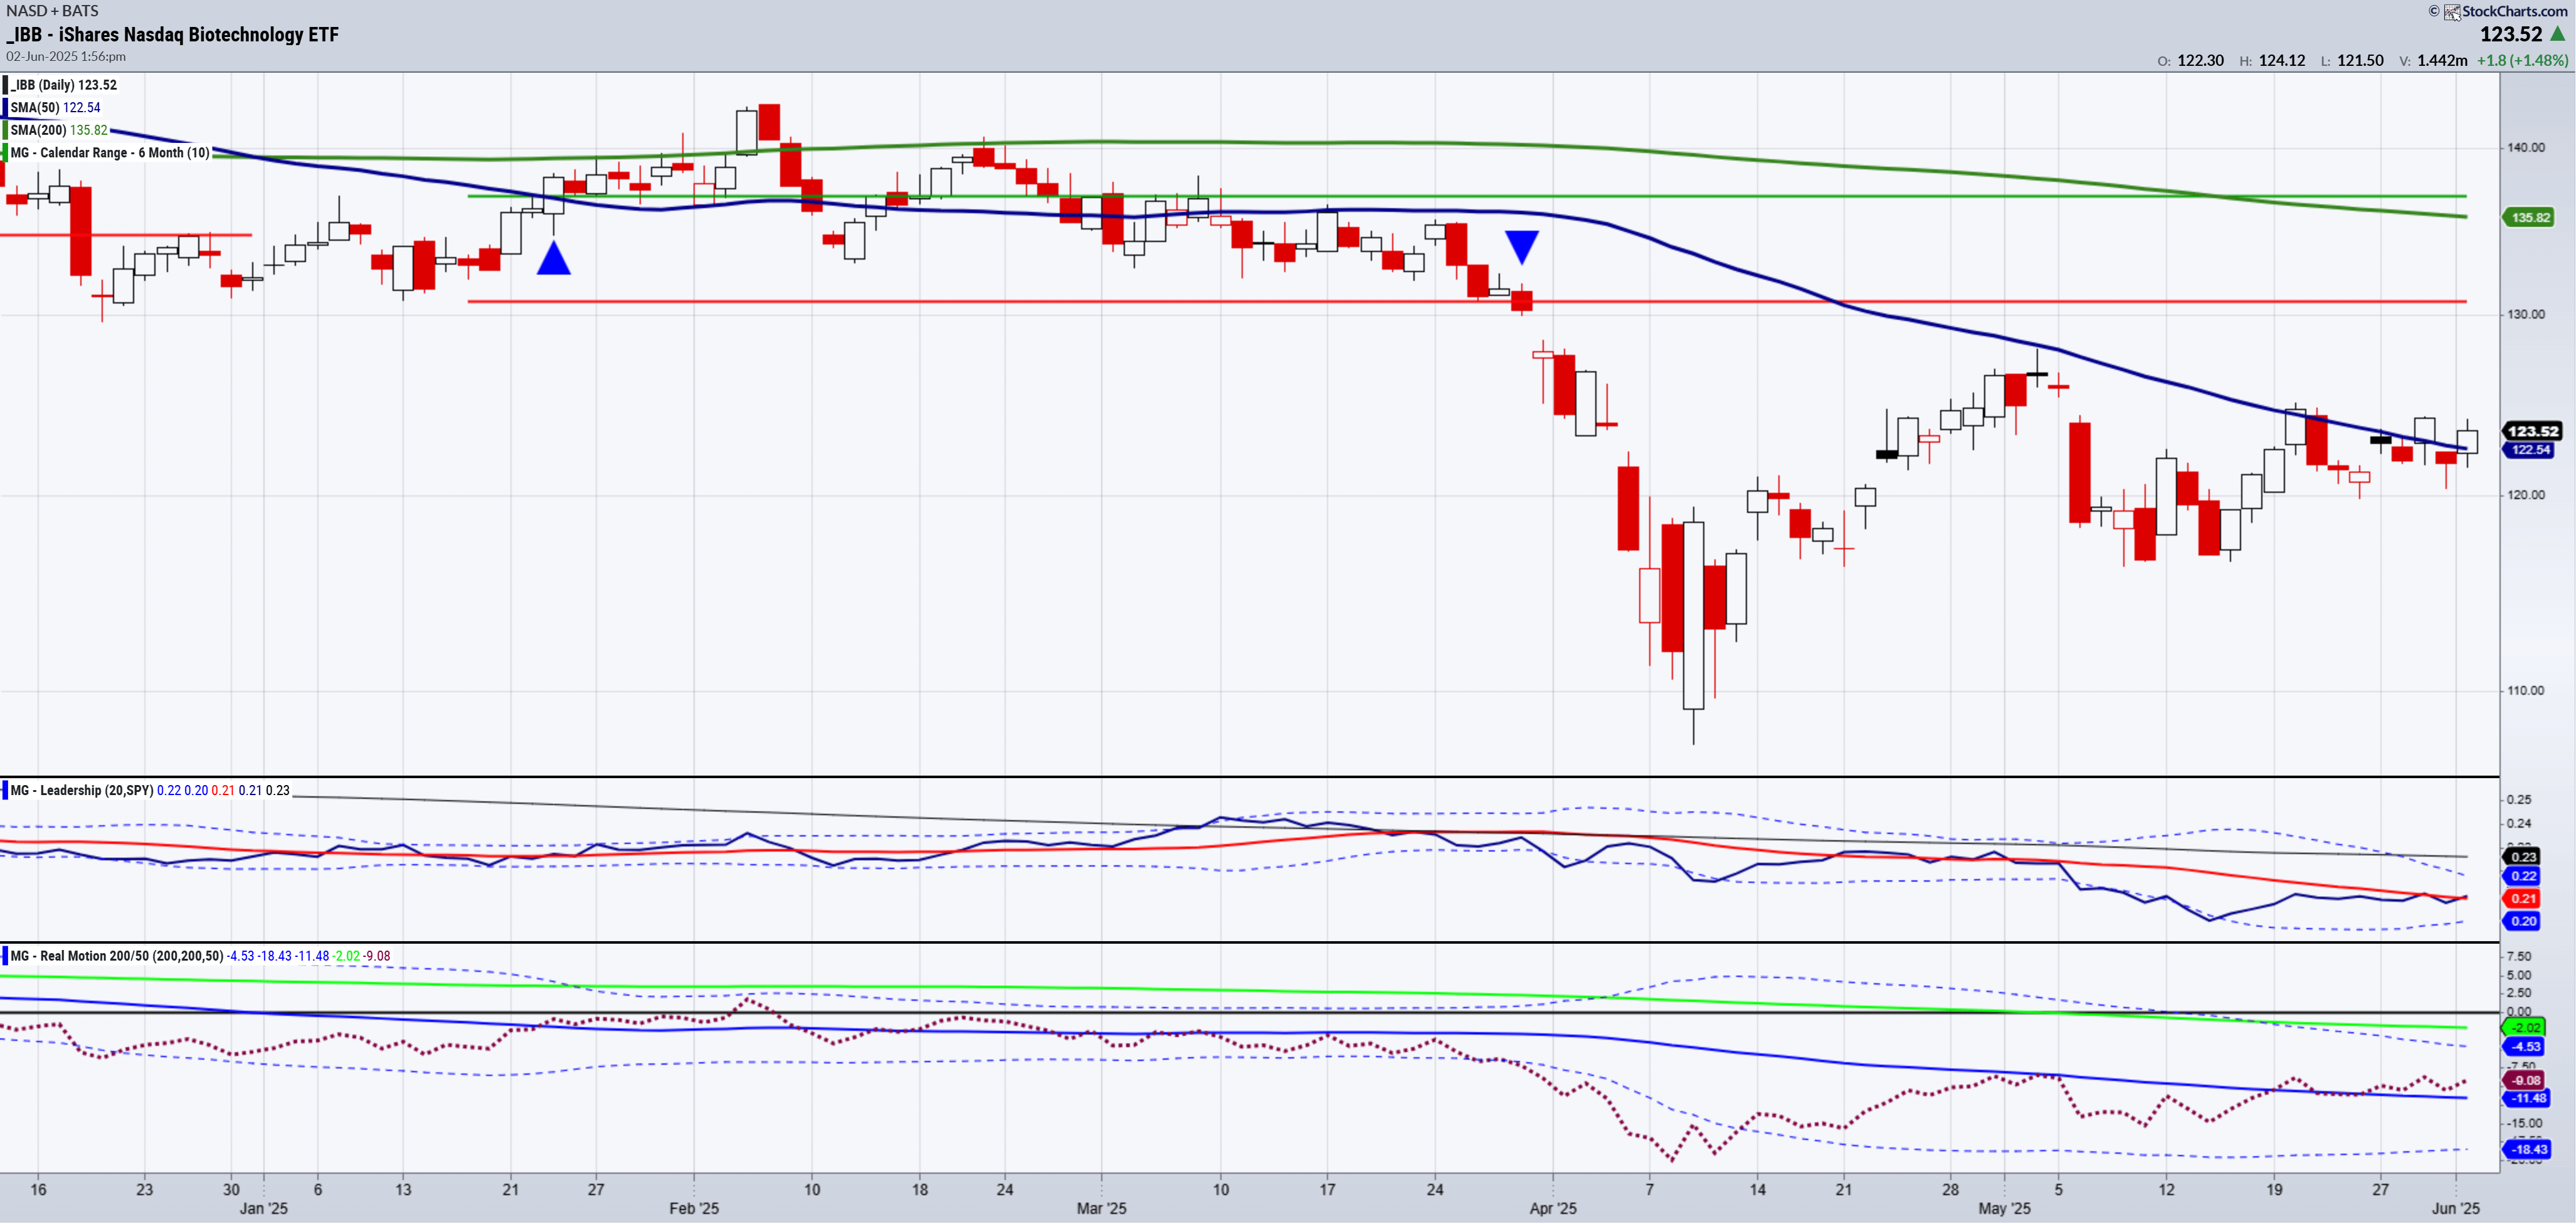2576x1224 pixels.
Task: Click the green -2.02 Real Motion tag
Action: click(2525, 1029)
